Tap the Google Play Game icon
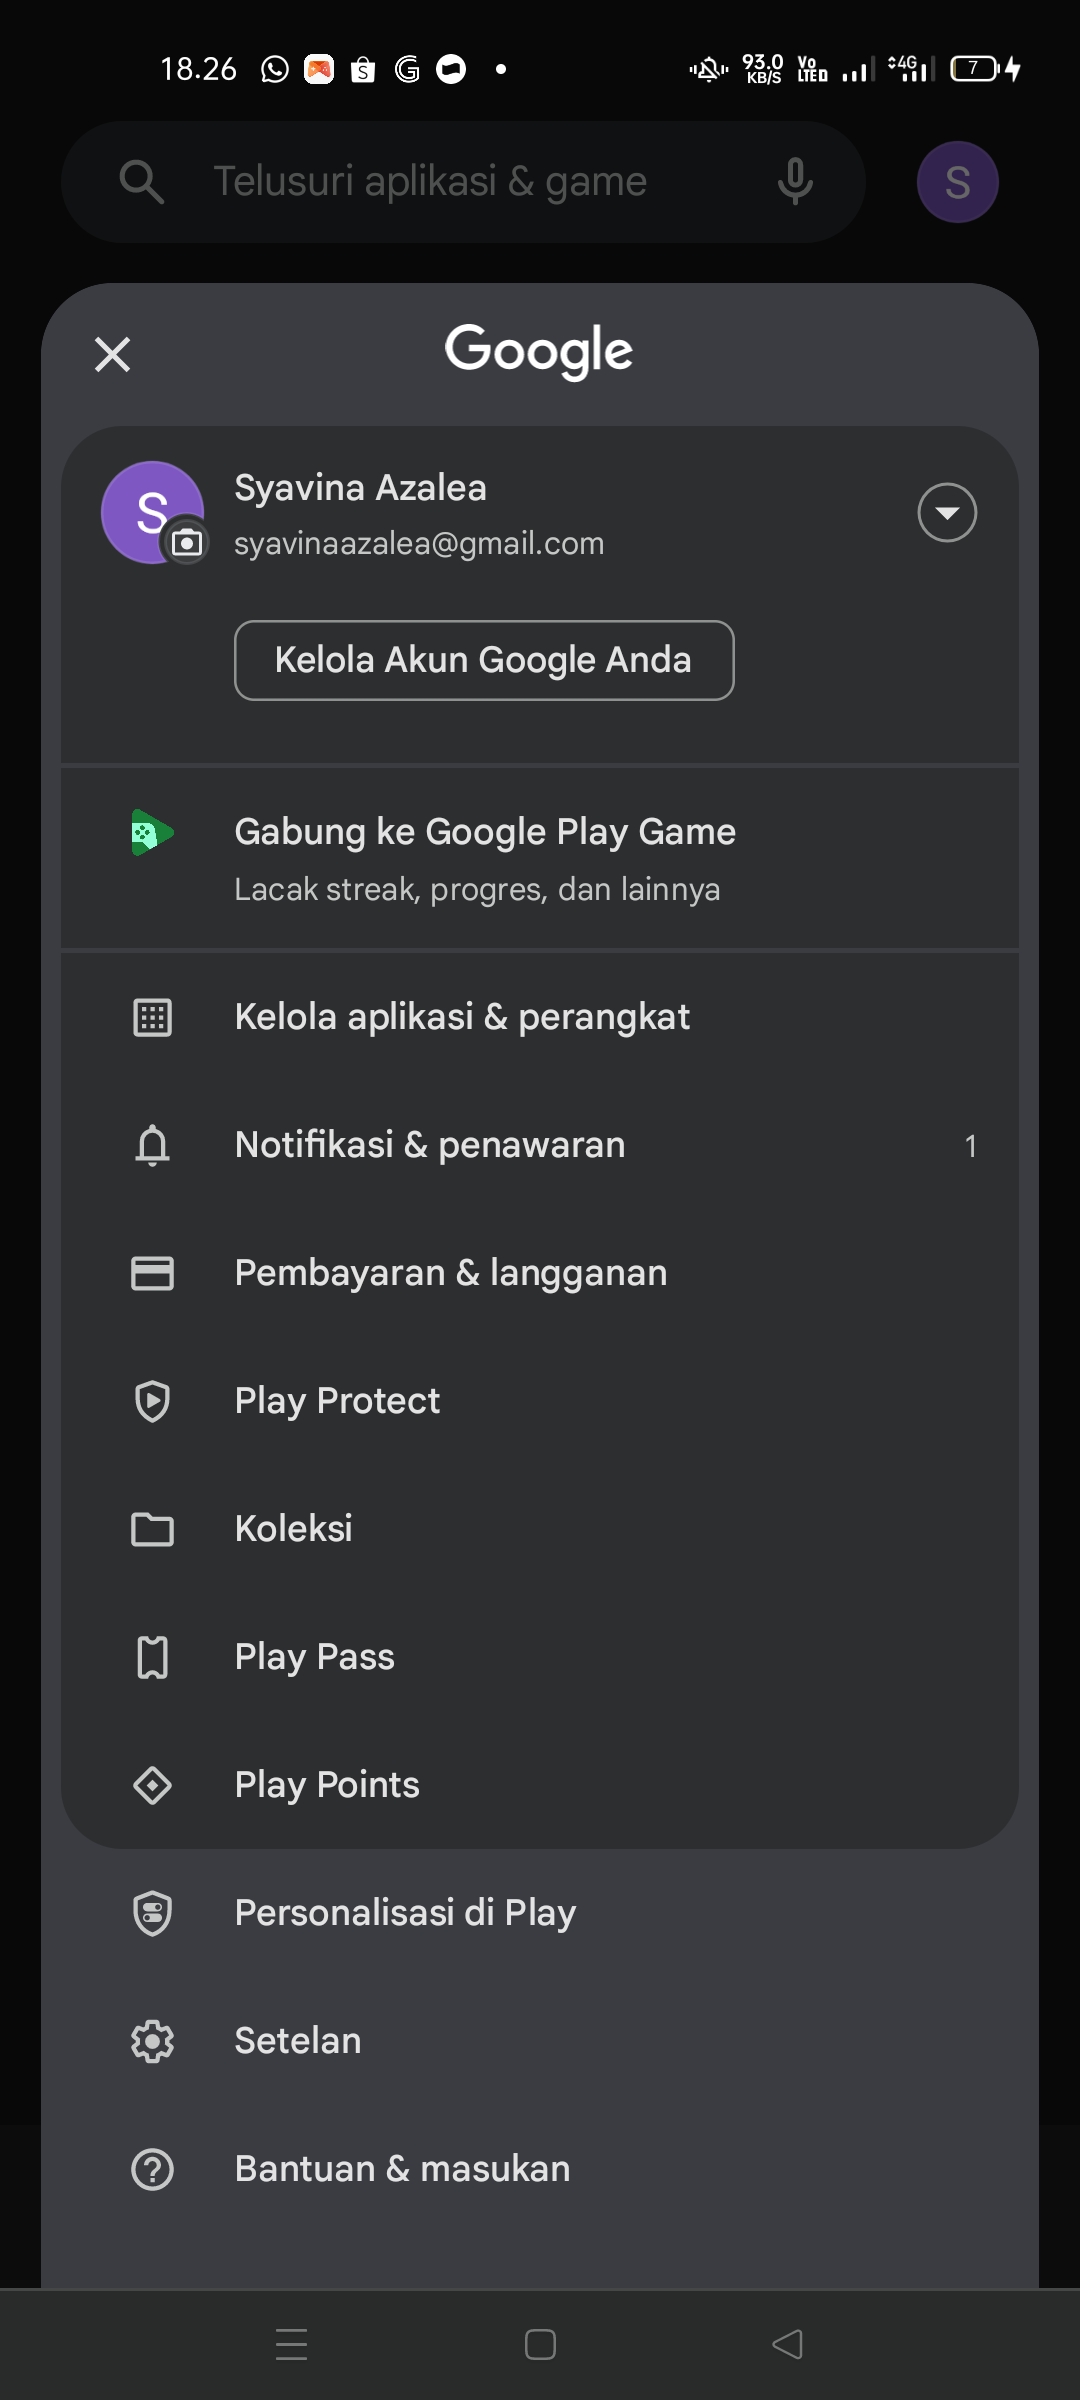Image resolution: width=1080 pixels, height=2400 pixels. [152, 833]
